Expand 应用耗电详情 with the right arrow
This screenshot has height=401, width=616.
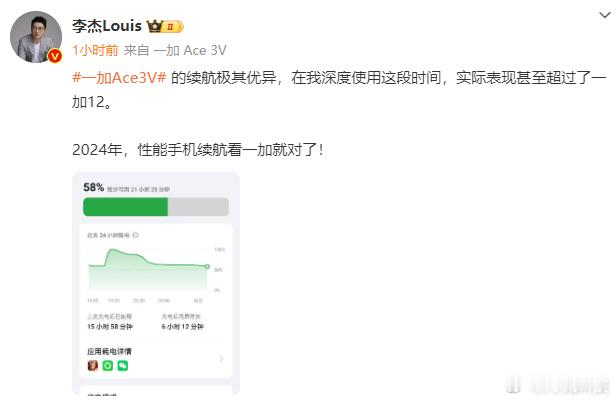point(221,358)
